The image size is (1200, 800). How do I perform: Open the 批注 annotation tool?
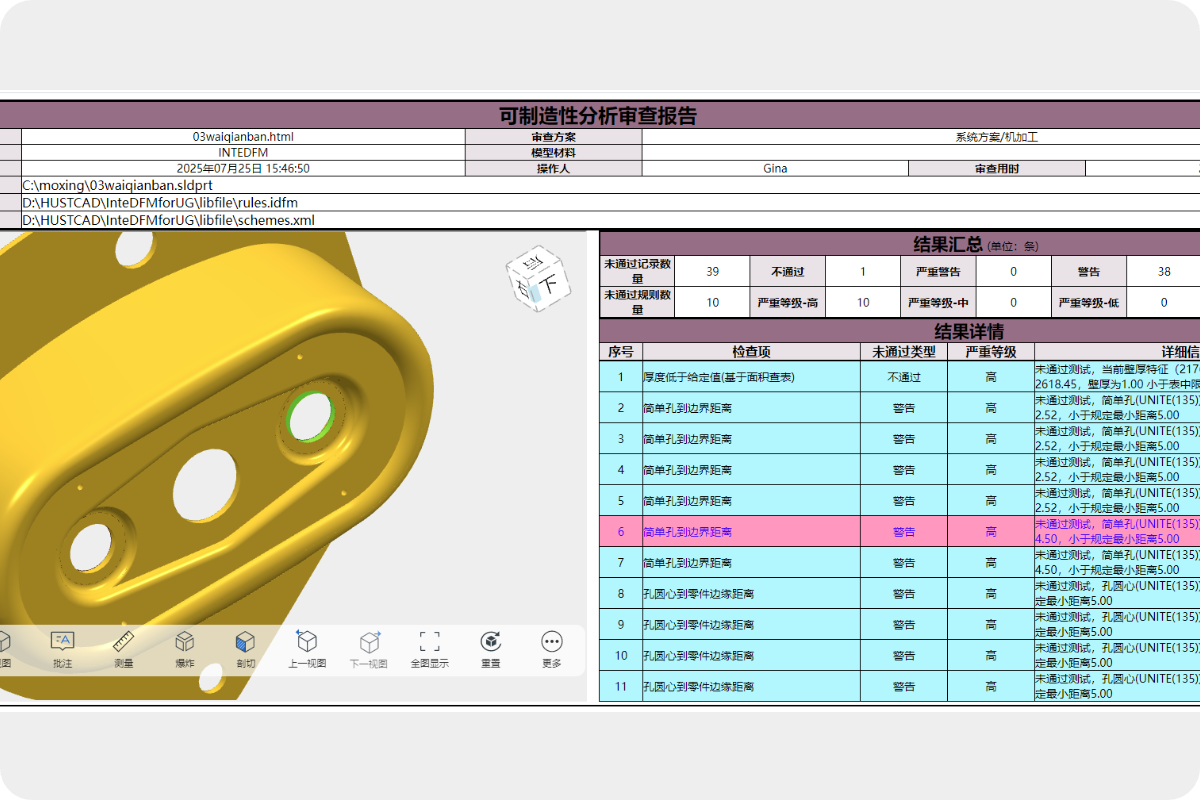tap(62, 649)
